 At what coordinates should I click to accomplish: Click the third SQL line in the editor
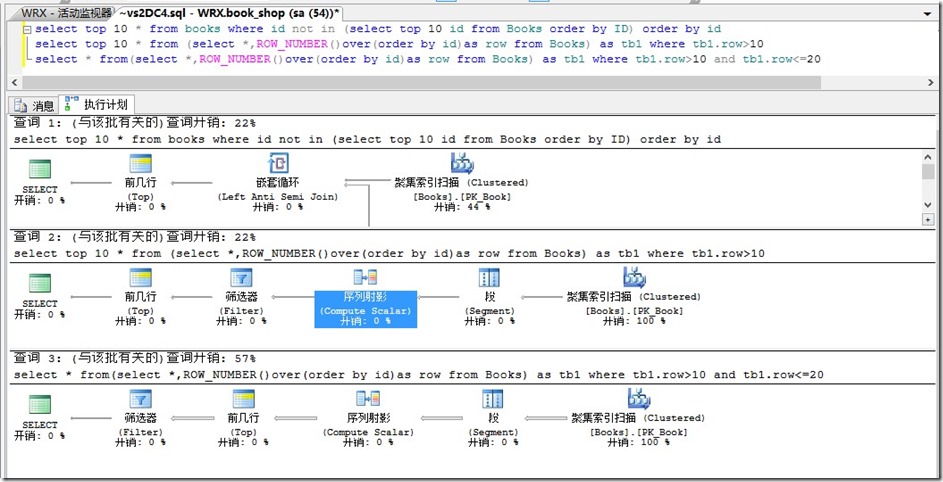tap(428, 59)
